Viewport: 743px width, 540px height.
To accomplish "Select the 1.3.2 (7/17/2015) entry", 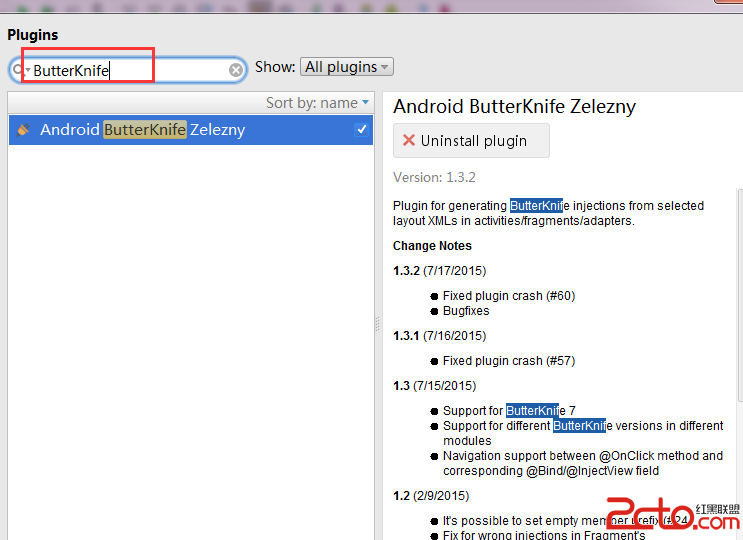I will 439,271.
